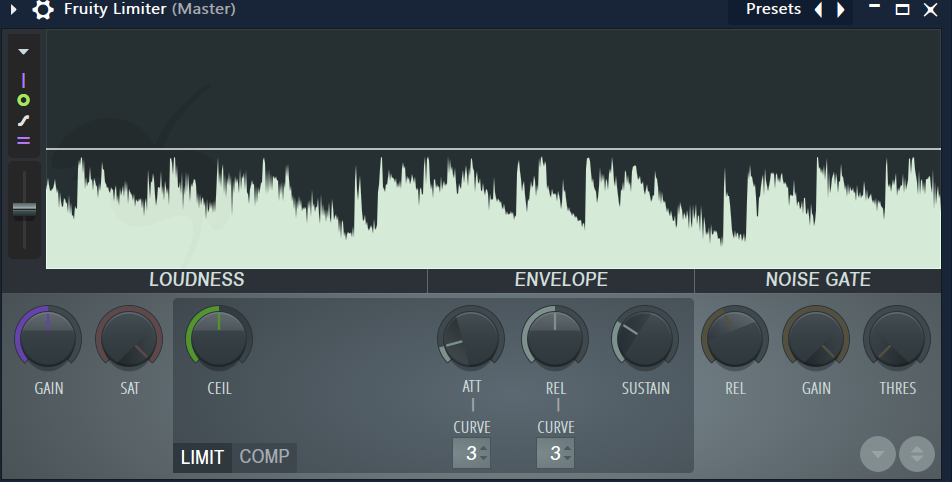This screenshot has width=952, height=482.
Task: Click the noise gate REL knob
Action: tap(735, 338)
